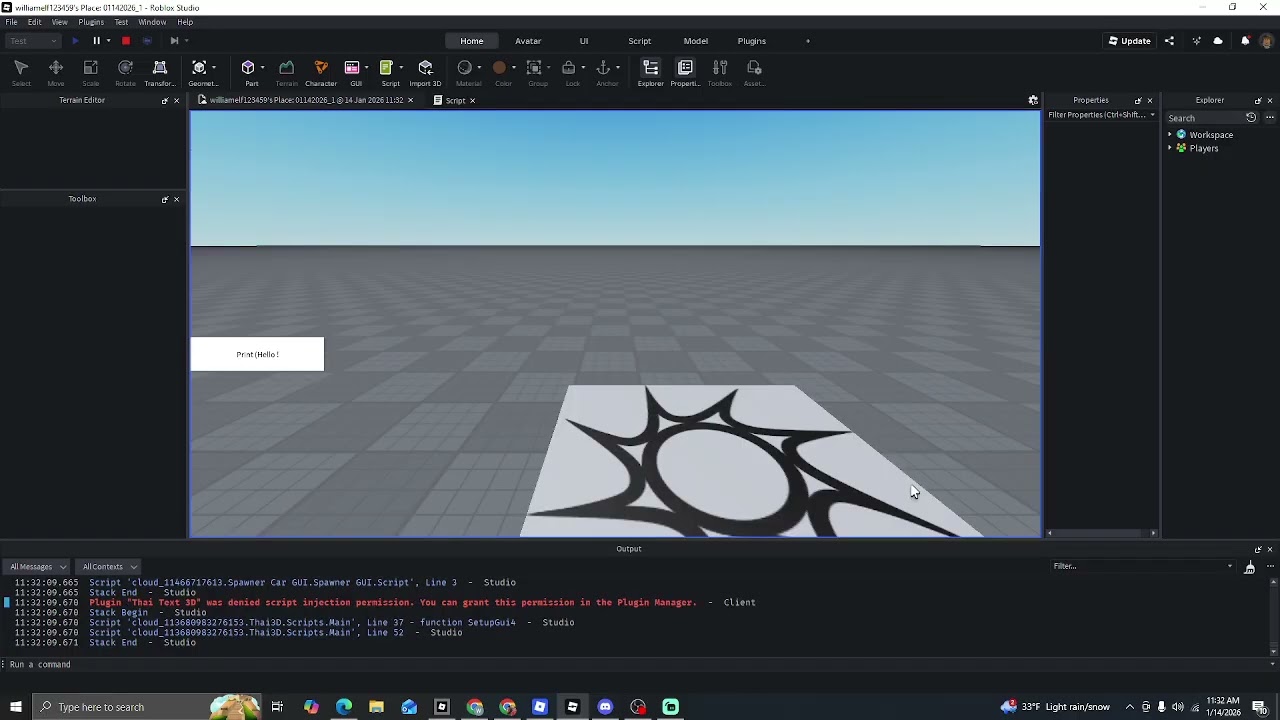Open Filter Properties dropdown arrow
The height and width of the screenshot is (720, 1280).
[1152, 115]
